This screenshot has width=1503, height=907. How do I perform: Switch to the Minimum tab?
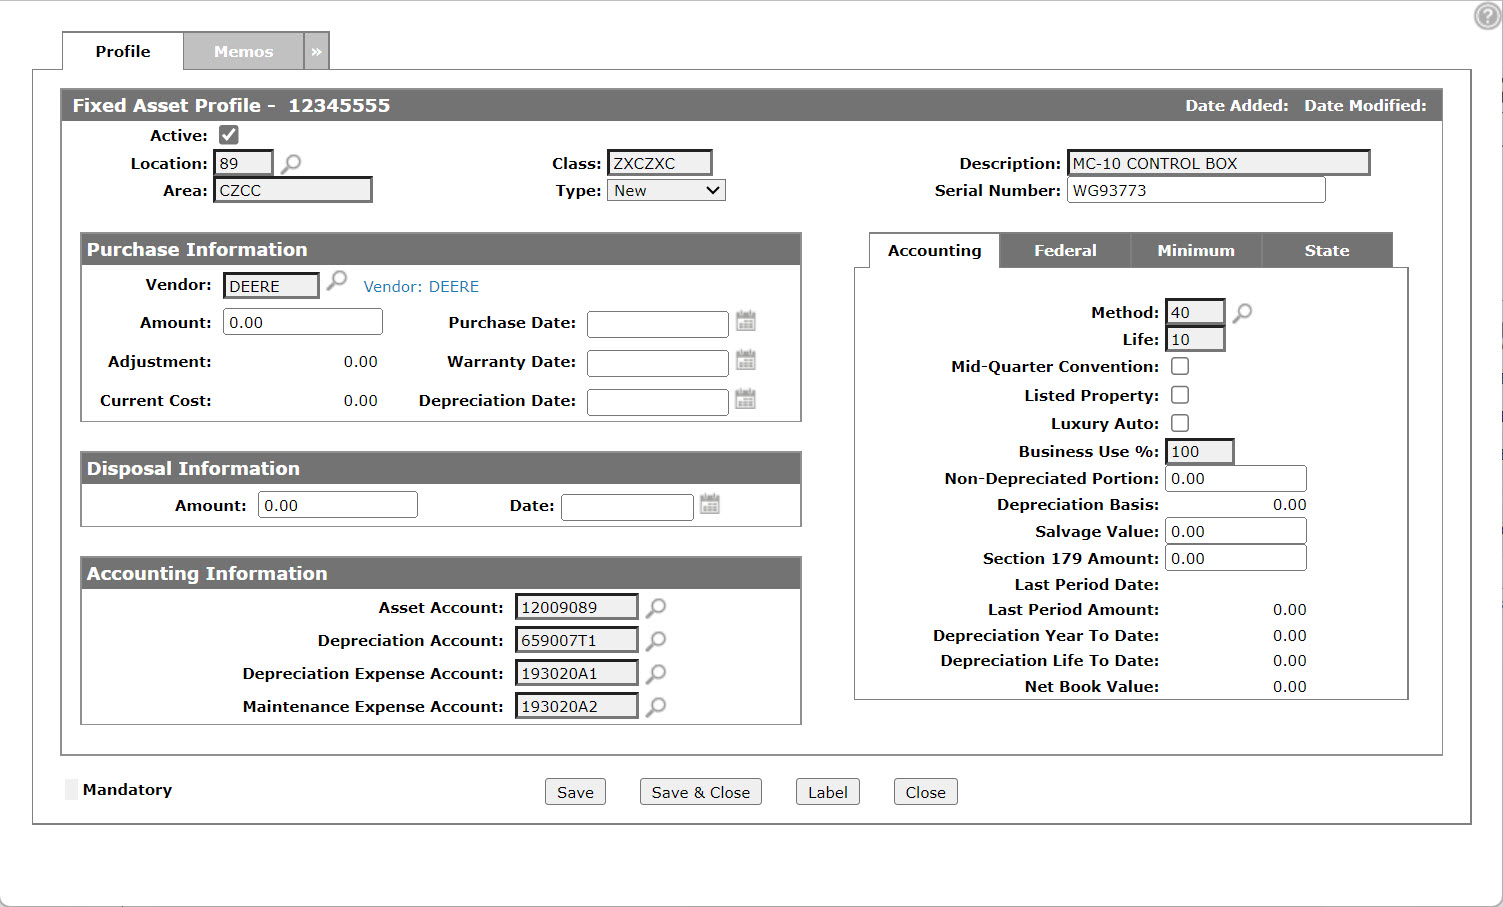(x=1196, y=250)
